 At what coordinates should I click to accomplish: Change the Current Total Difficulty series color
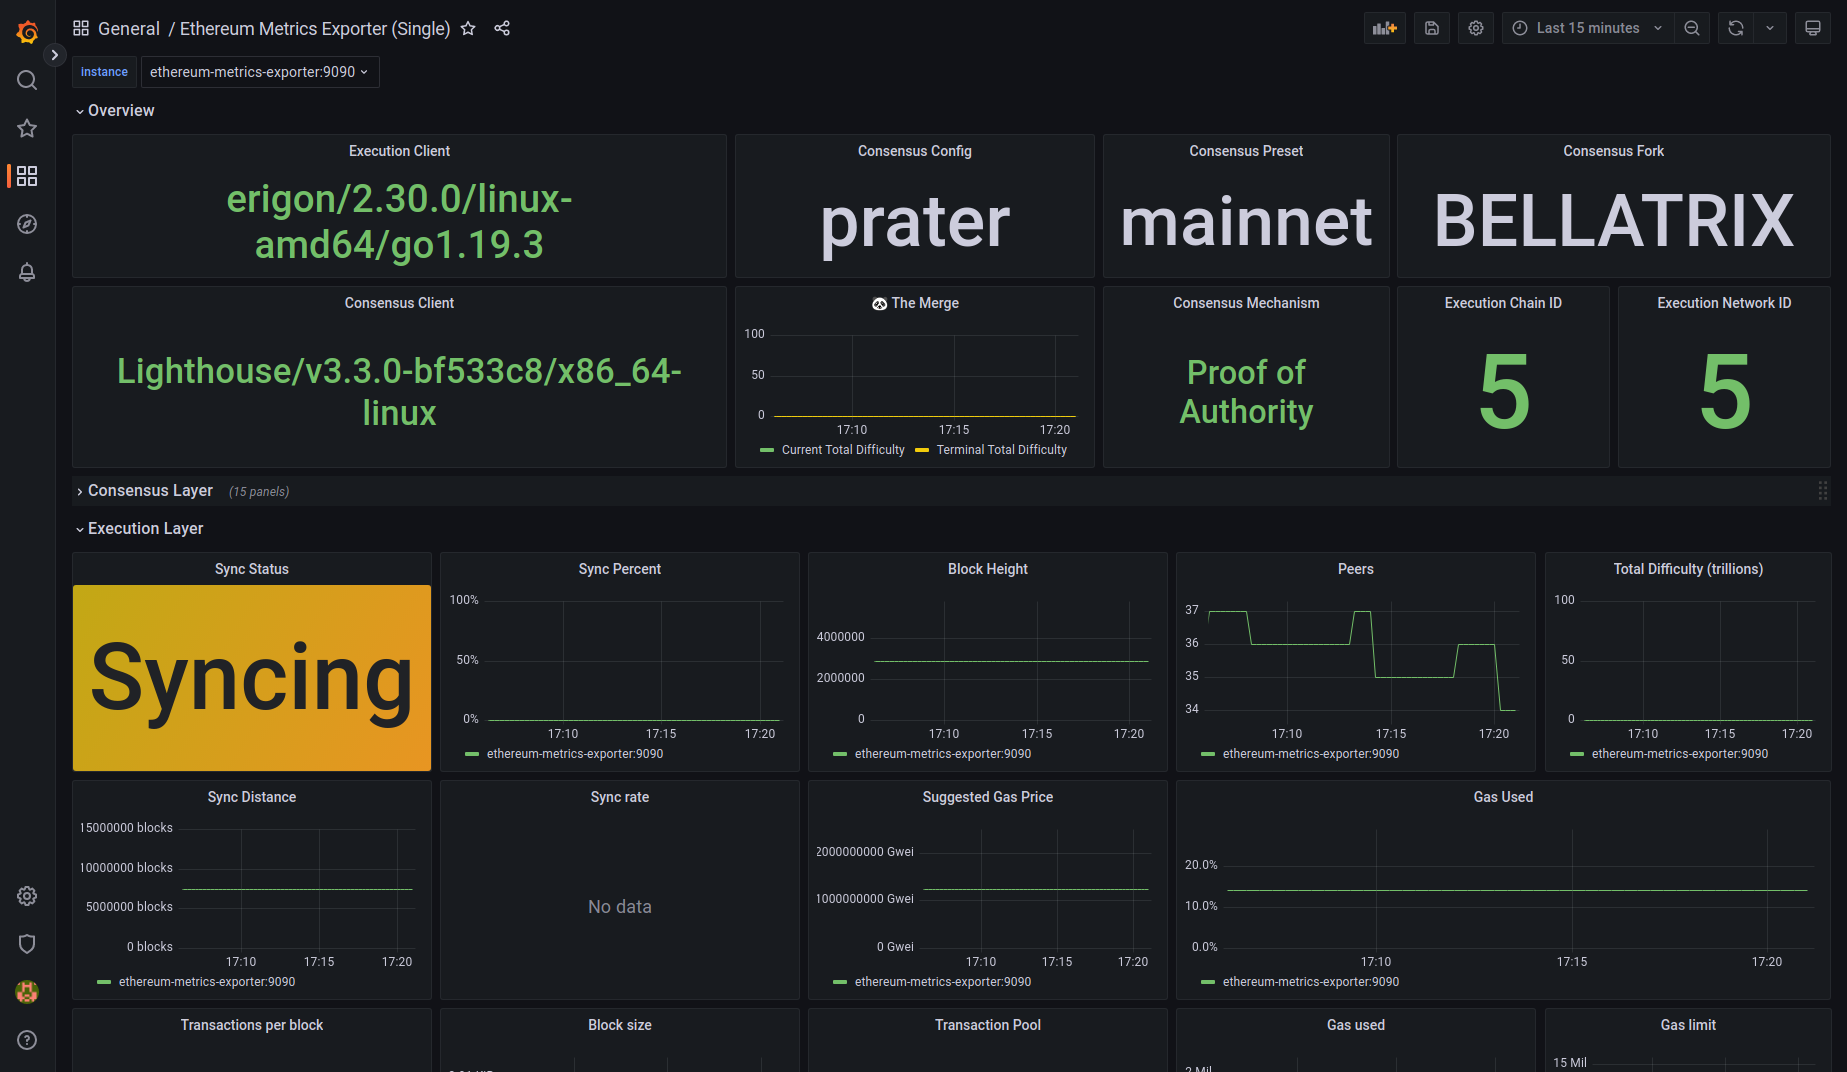click(767, 450)
